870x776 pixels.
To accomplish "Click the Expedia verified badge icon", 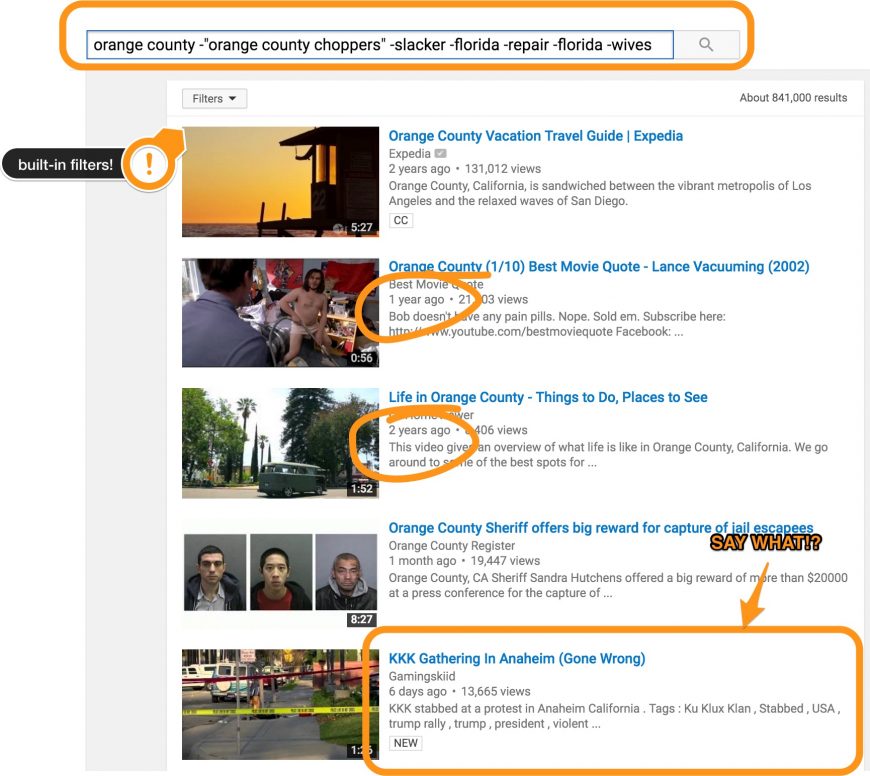I will [x=441, y=154].
